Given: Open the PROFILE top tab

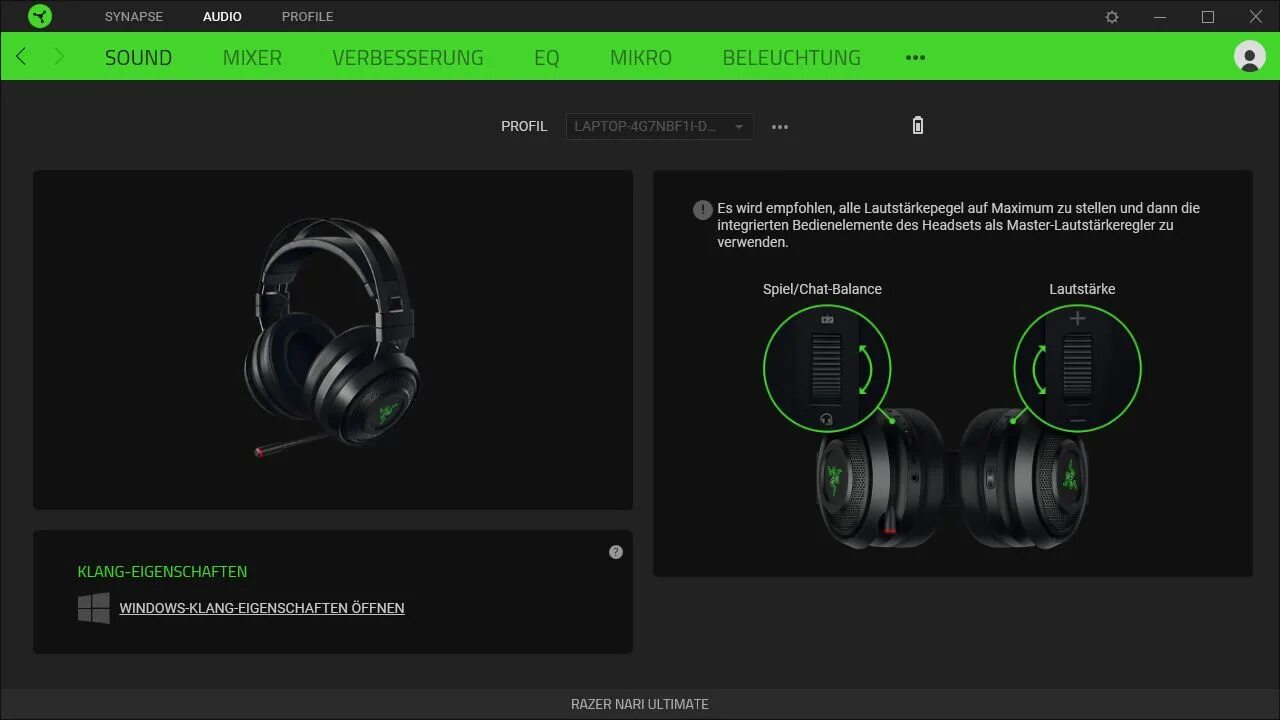Looking at the screenshot, I should tap(308, 17).
